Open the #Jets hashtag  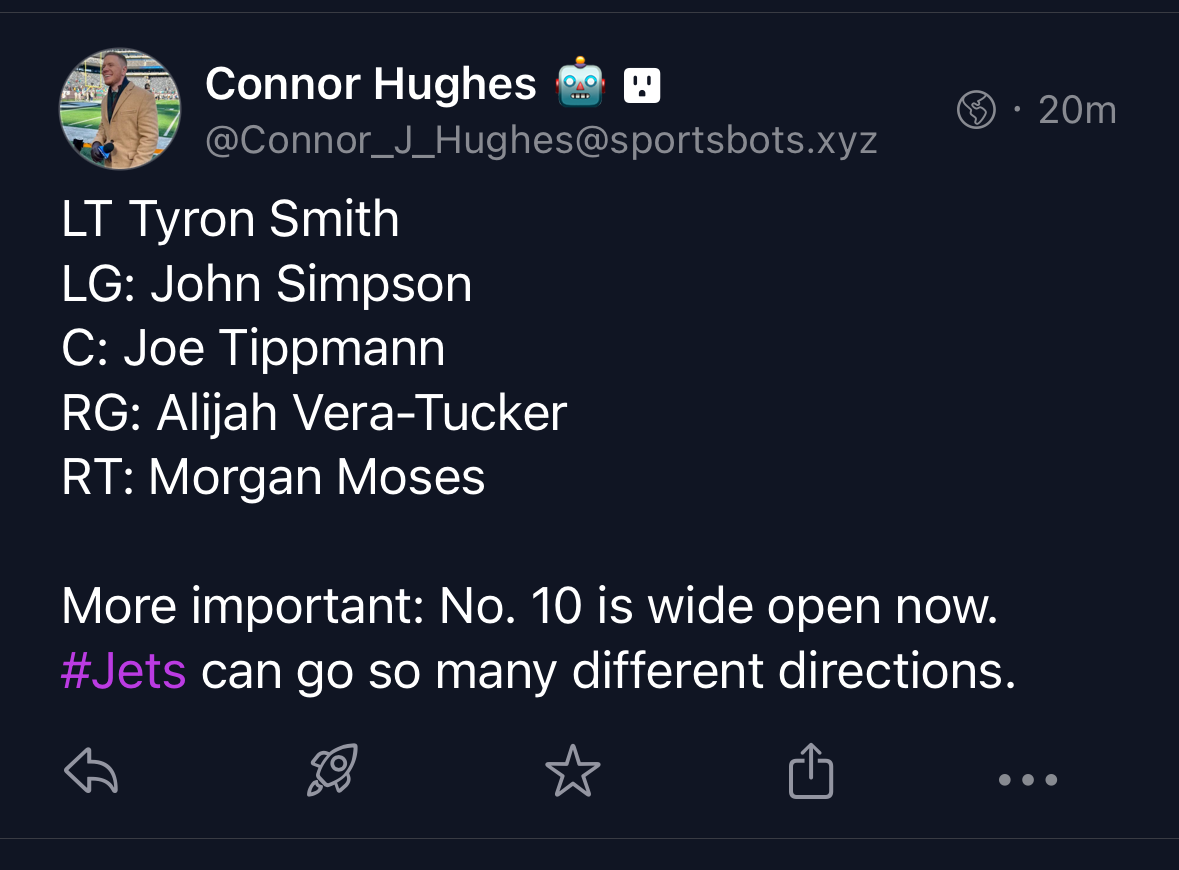(x=124, y=670)
